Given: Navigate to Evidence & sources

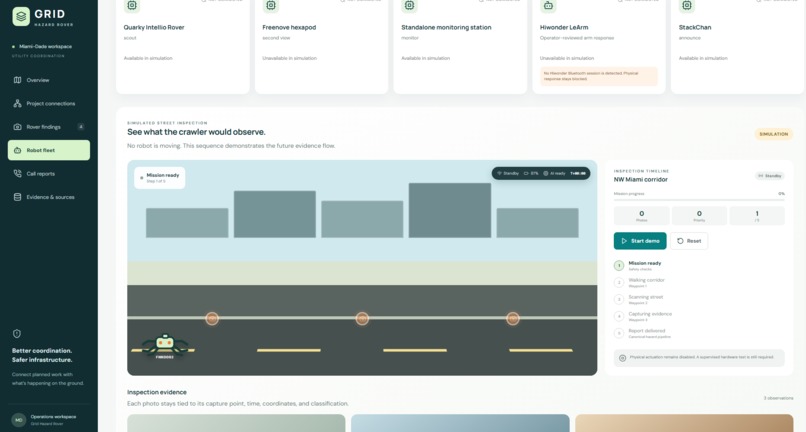Looking at the screenshot, I should (49, 197).
